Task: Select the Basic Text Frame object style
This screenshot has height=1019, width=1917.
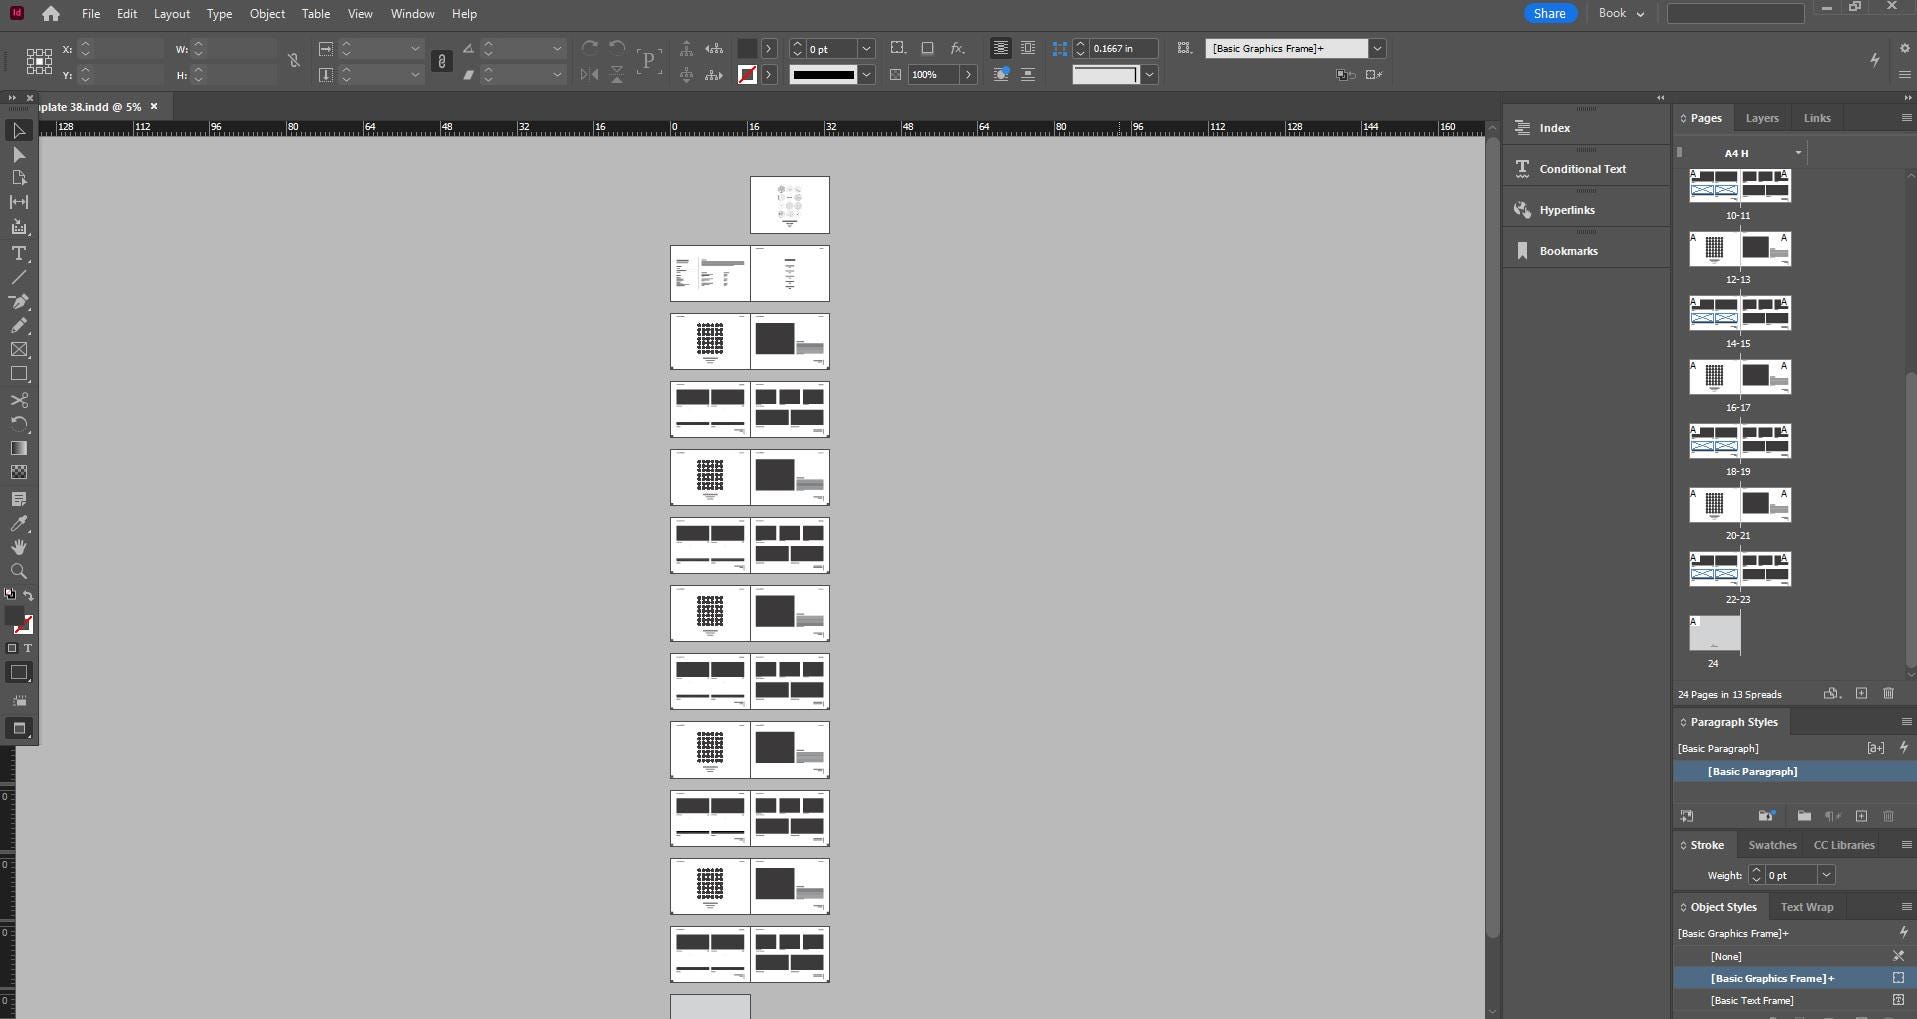Action: tap(1751, 1001)
